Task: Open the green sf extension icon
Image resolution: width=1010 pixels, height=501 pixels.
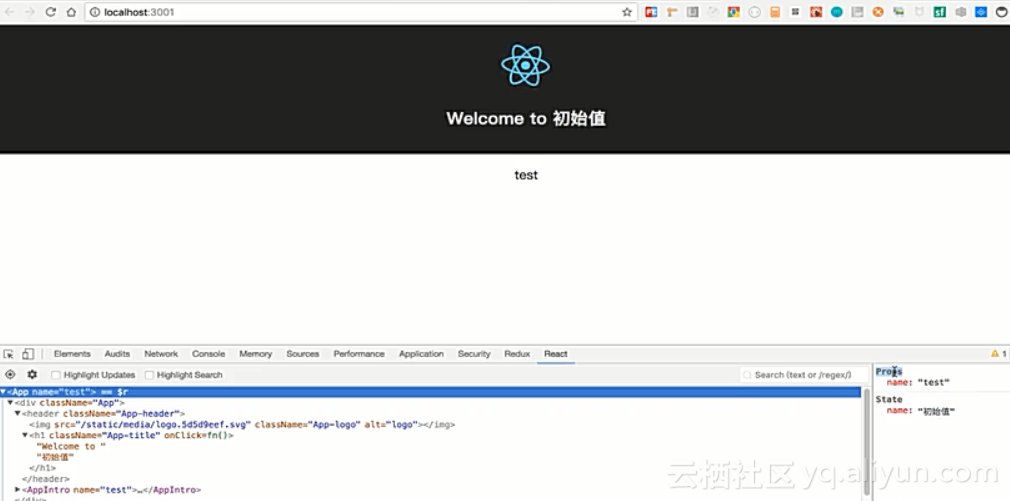Action: click(x=940, y=12)
